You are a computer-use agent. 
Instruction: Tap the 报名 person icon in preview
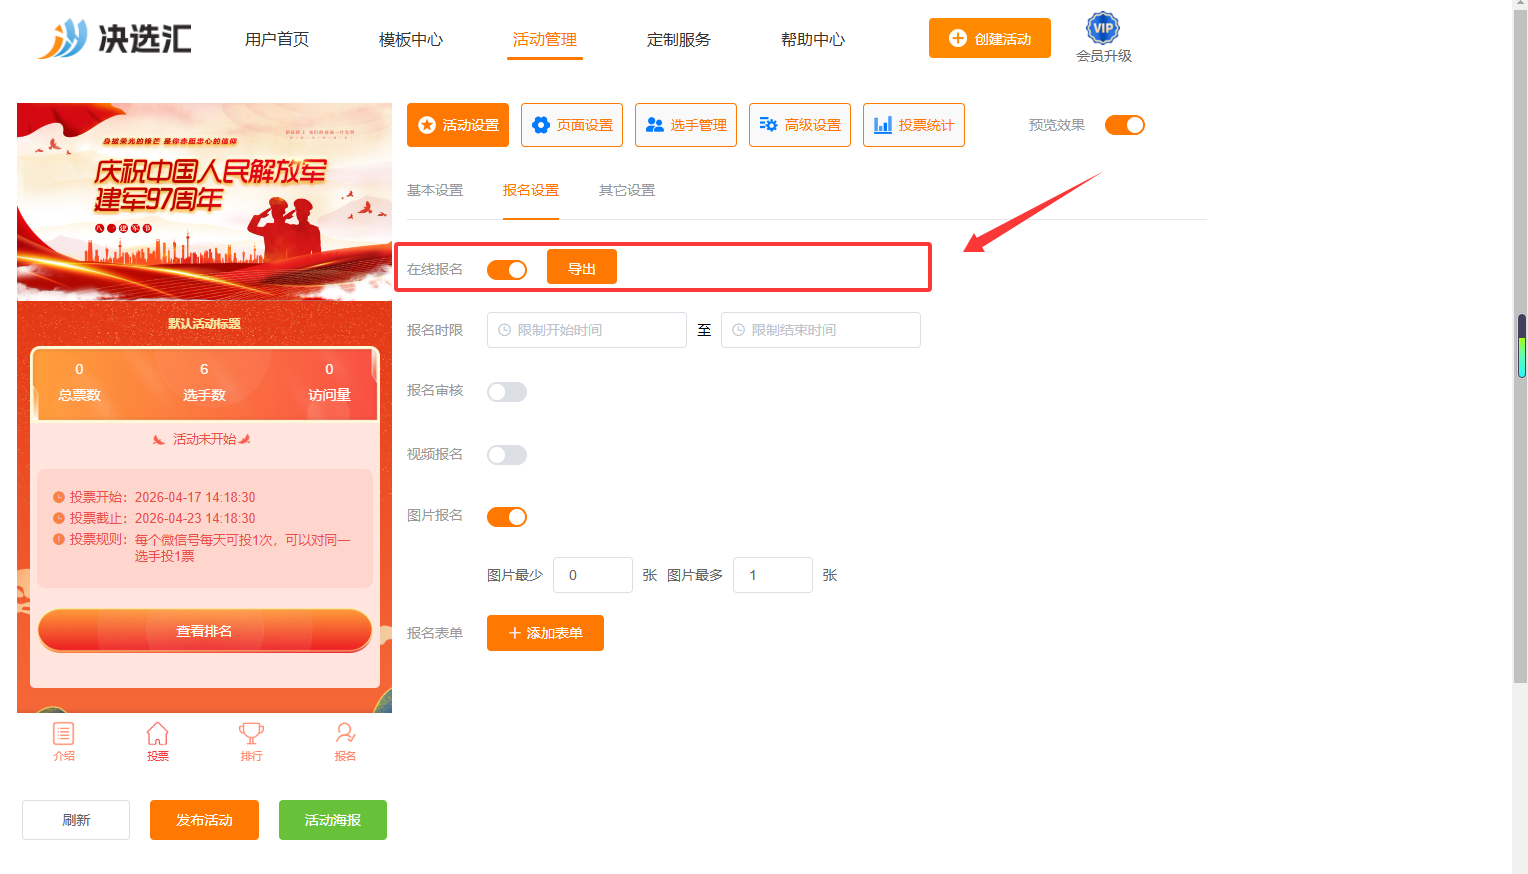pos(345,742)
